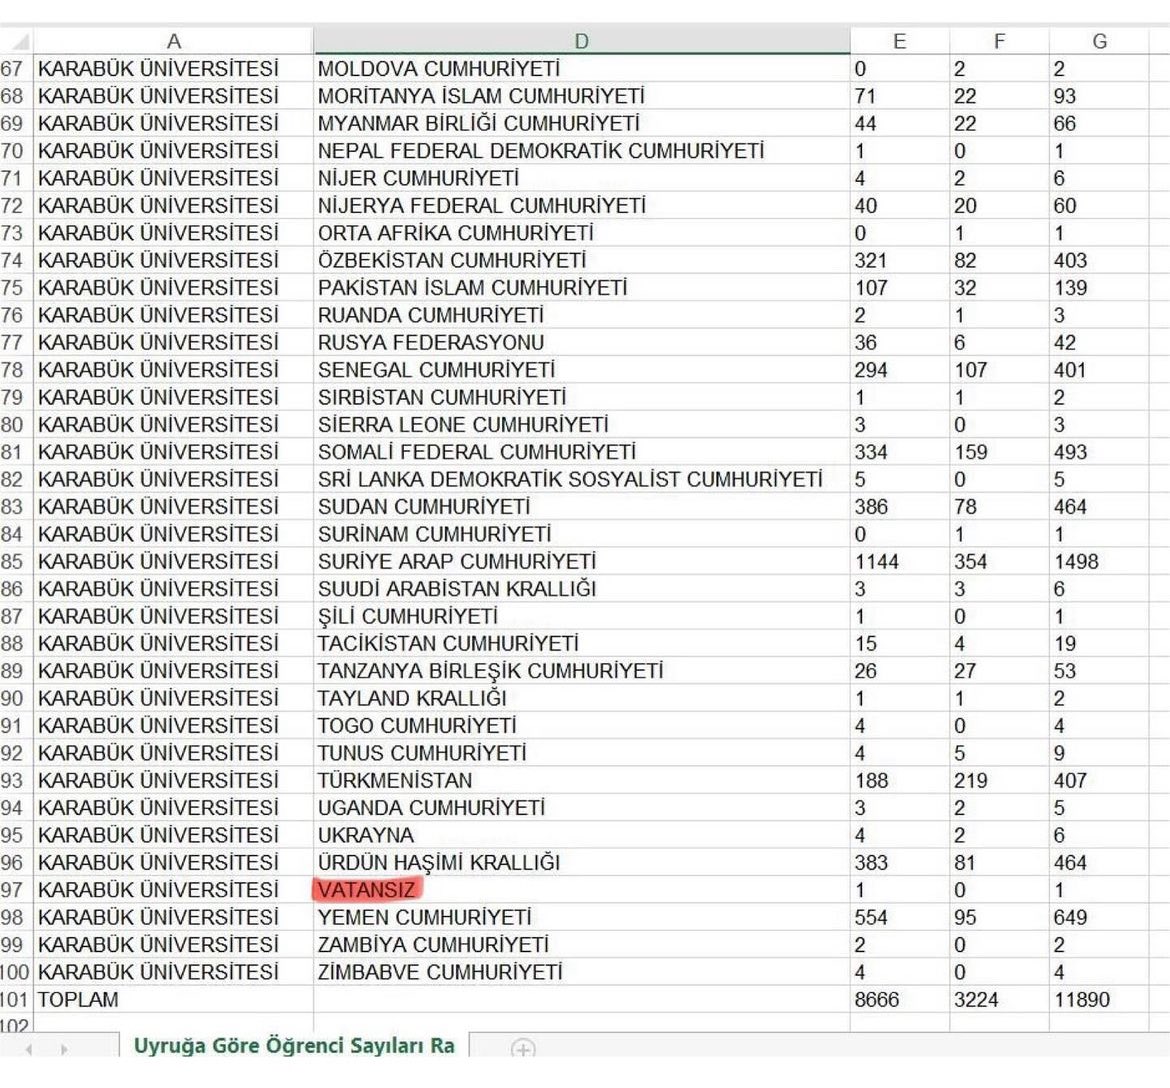Select column G header
This screenshot has width=1170, height=1088.
click(x=1098, y=41)
